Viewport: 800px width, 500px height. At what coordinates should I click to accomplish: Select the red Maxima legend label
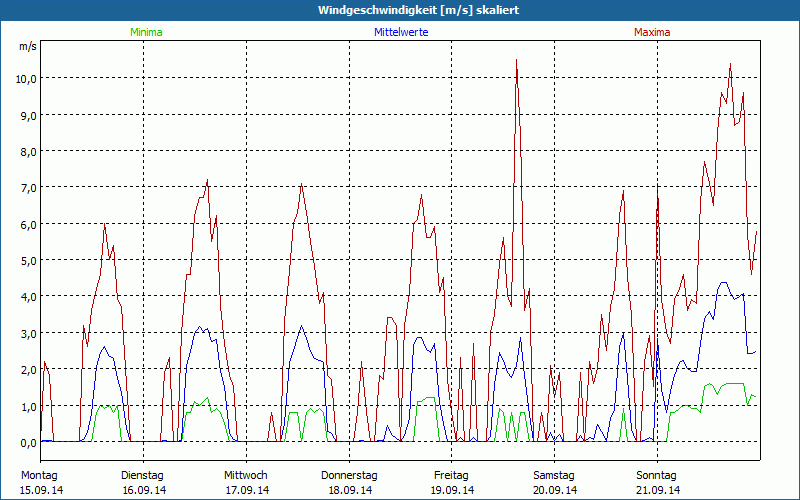click(651, 32)
